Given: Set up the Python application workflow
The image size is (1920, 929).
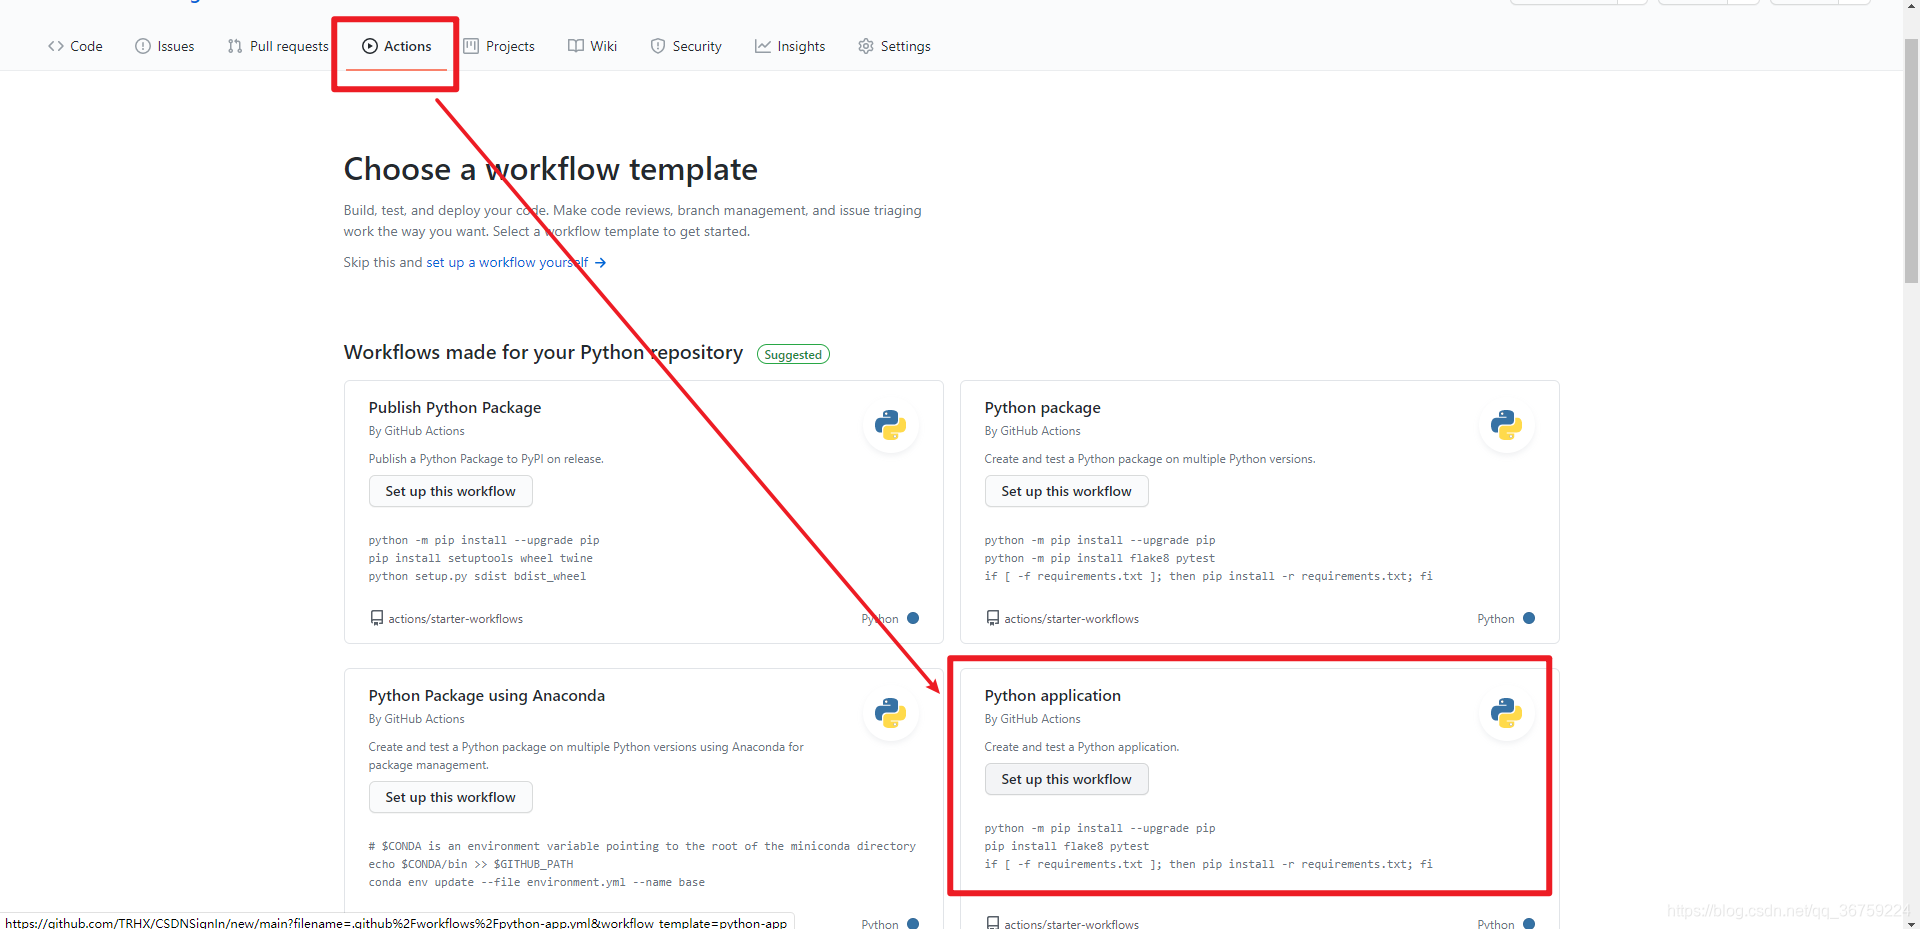Looking at the screenshot, I should (1067, 779).
